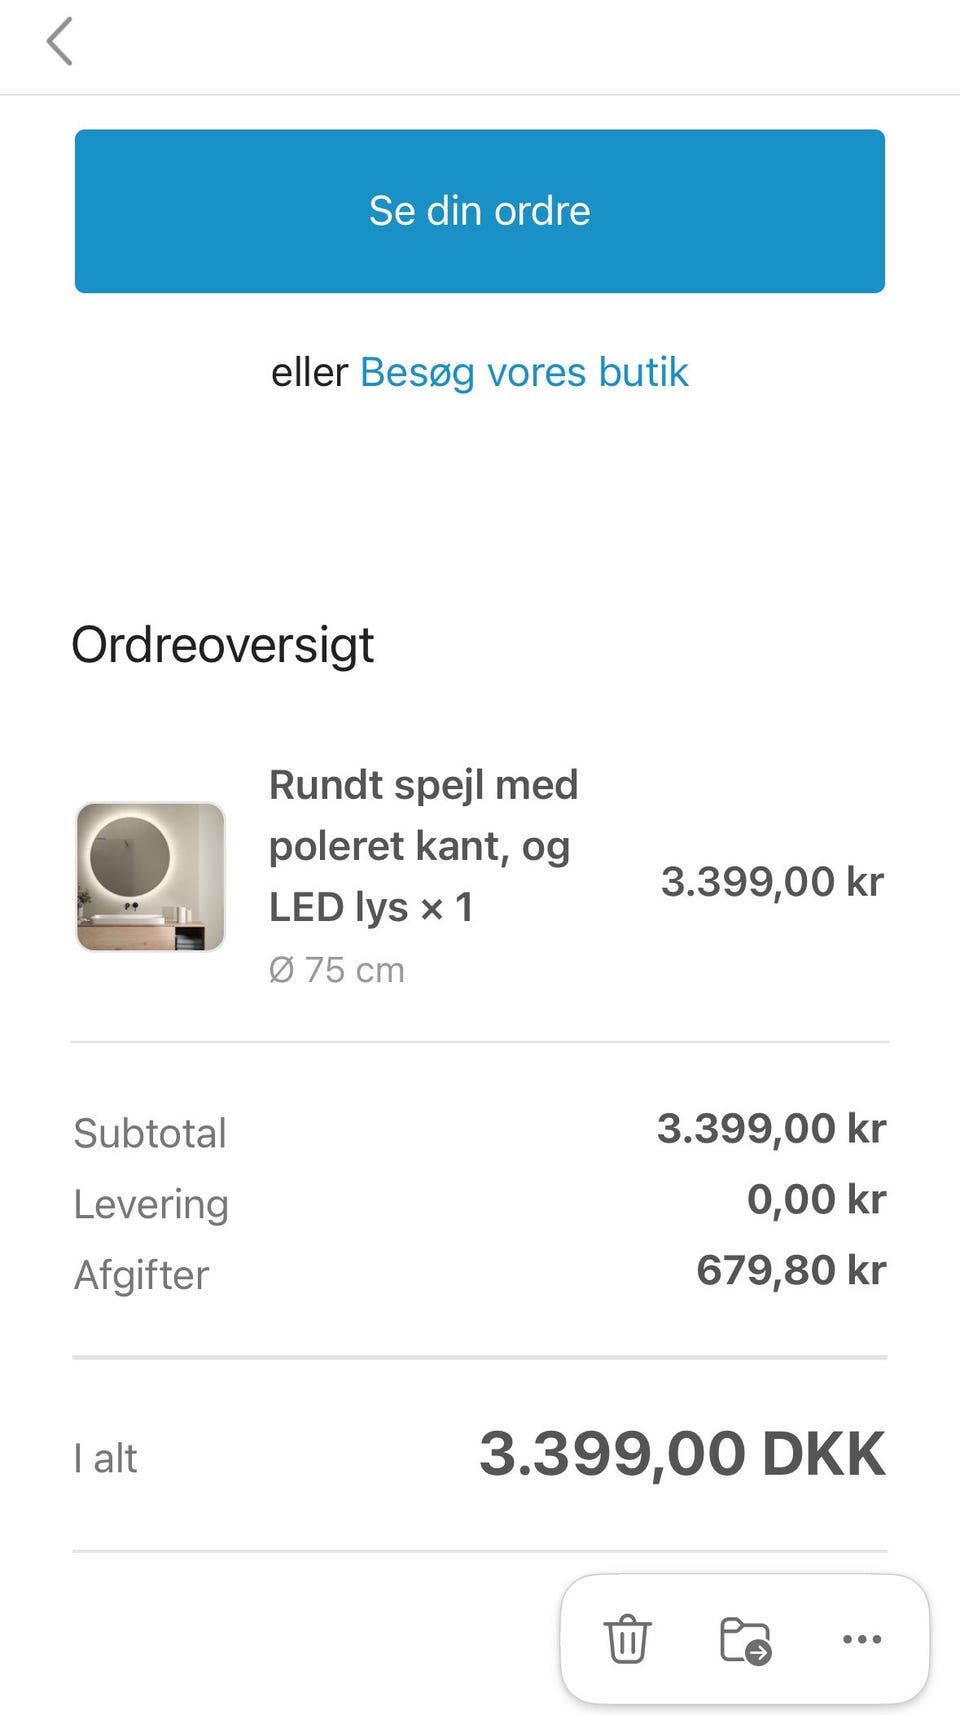Click the product price 3.399,00 kr
This screenshot has width=960, height=1715.
click(772, 881)
